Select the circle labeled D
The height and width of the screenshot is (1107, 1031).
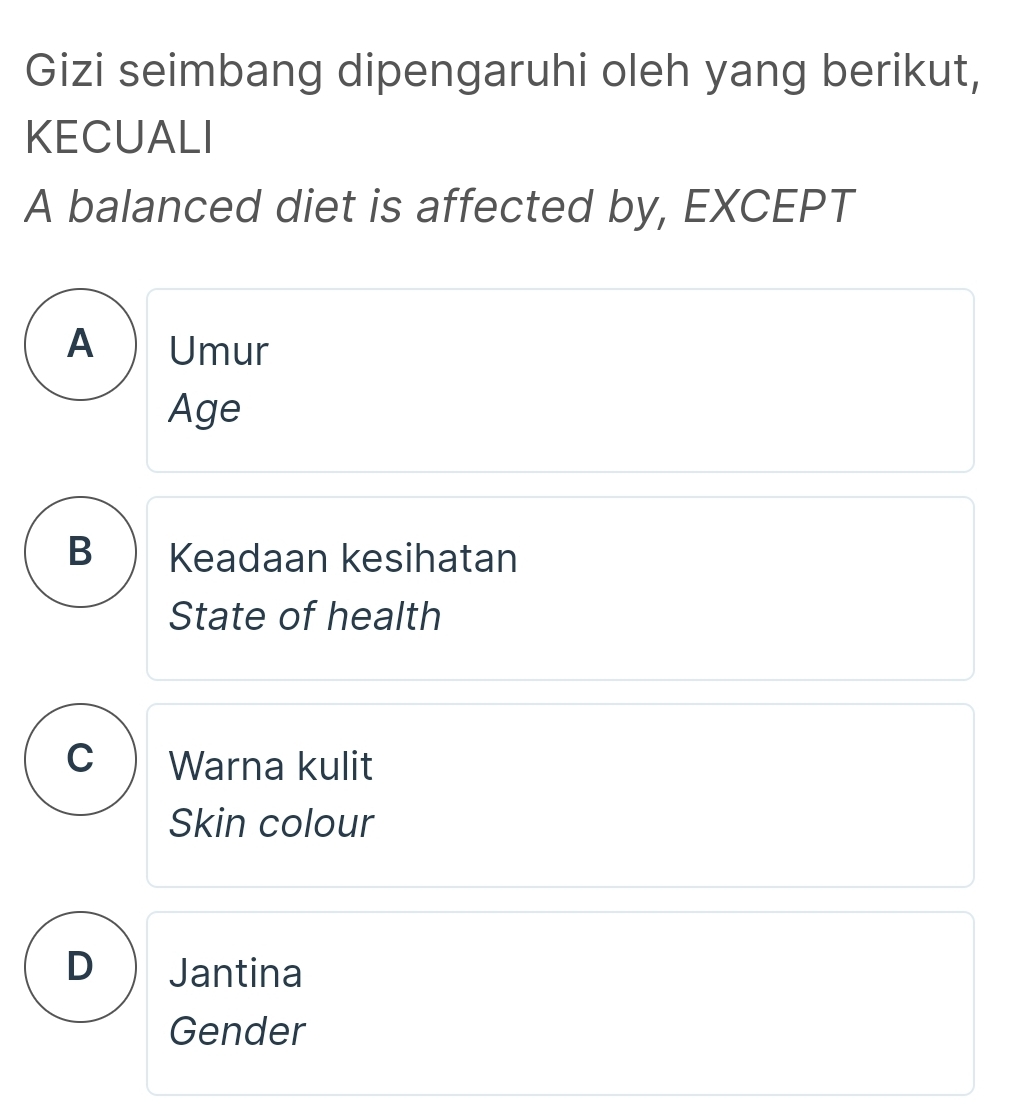click(79, 966)
